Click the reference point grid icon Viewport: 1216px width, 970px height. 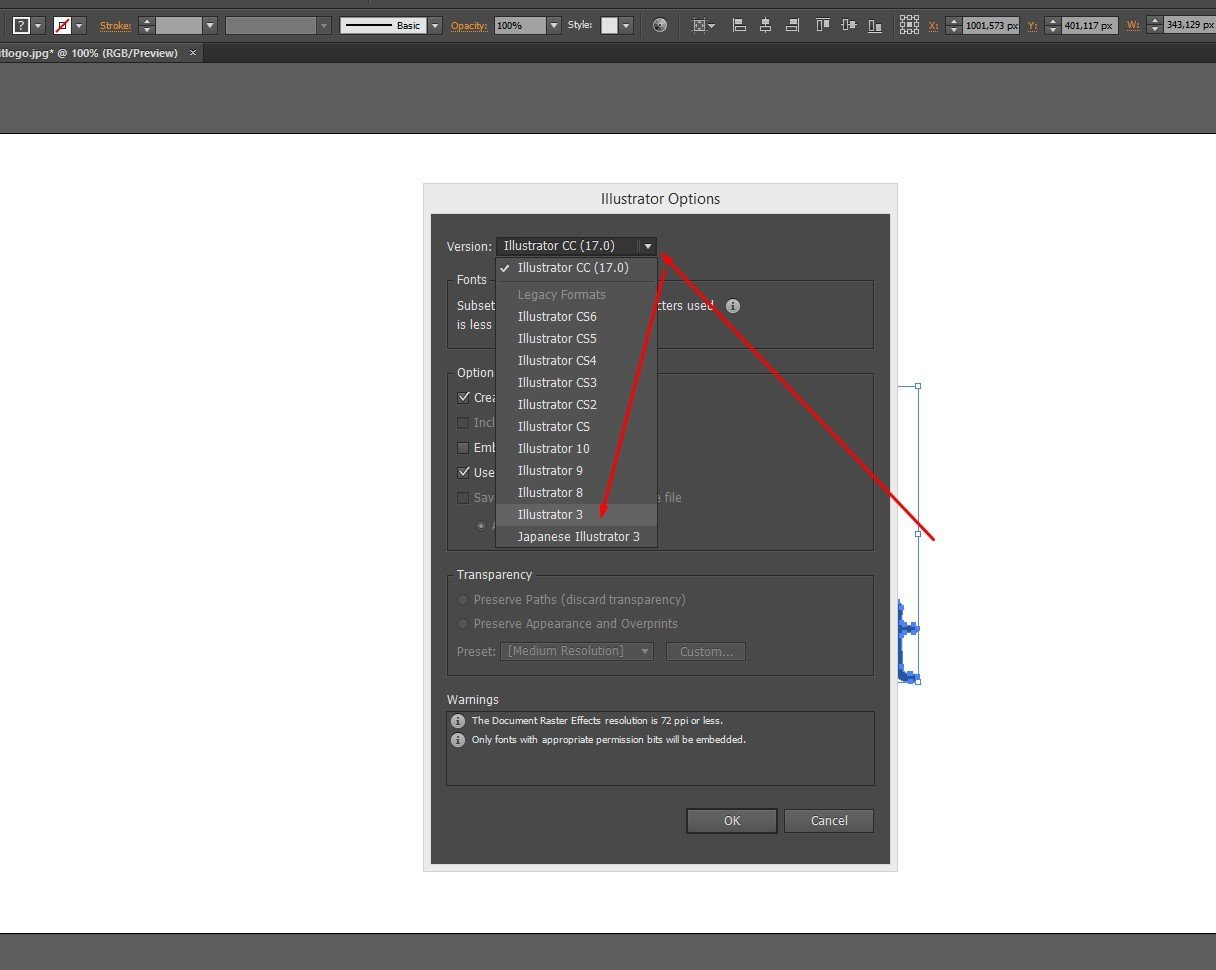coord(909,25)
